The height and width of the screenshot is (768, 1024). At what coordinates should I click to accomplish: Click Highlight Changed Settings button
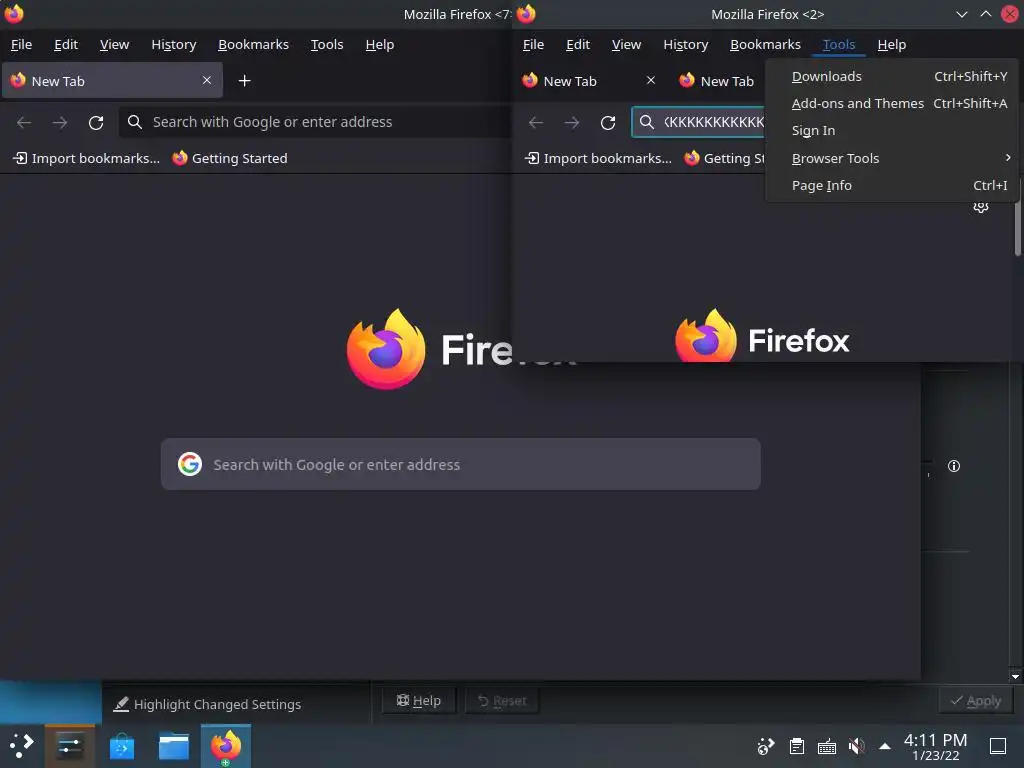pyautogui.click(x=207, y=704)
